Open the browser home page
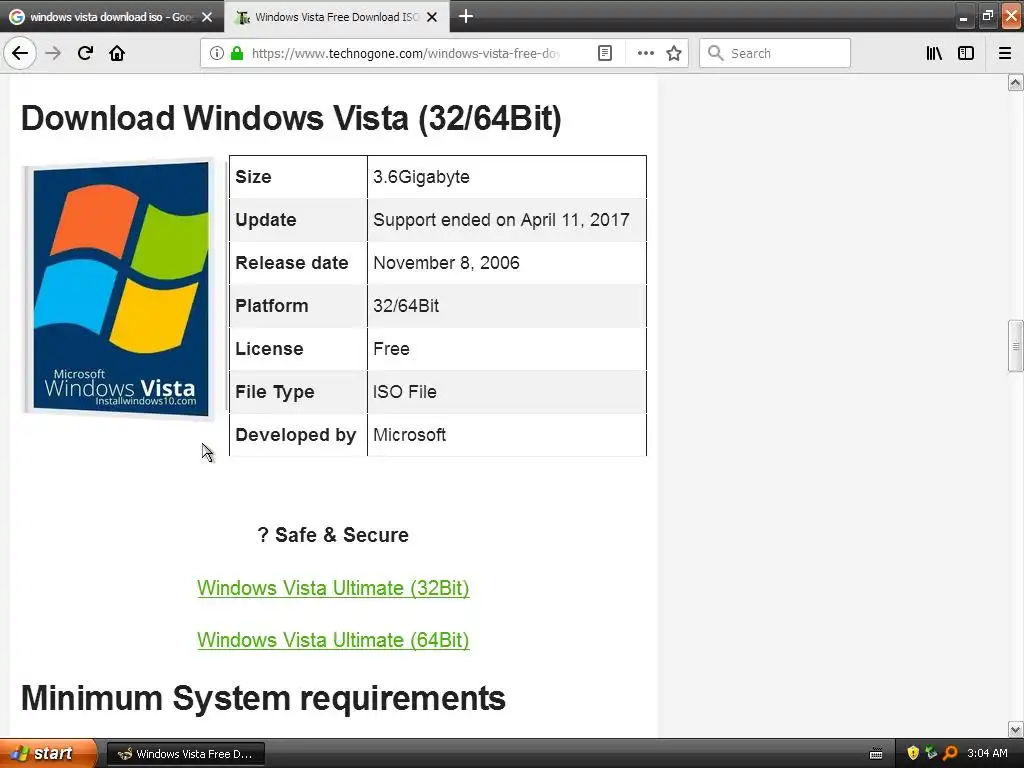Screen dimensions: 1024x768 pos(117,53)
